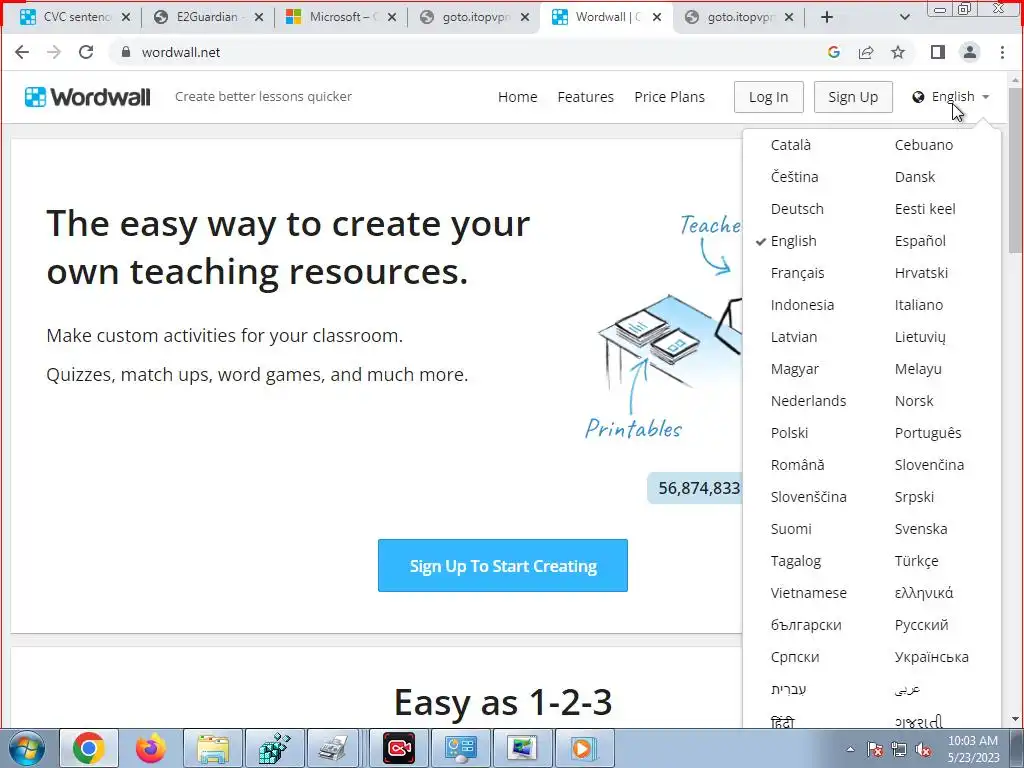
Task: Go back with browser back arrow
Action: 22,52
